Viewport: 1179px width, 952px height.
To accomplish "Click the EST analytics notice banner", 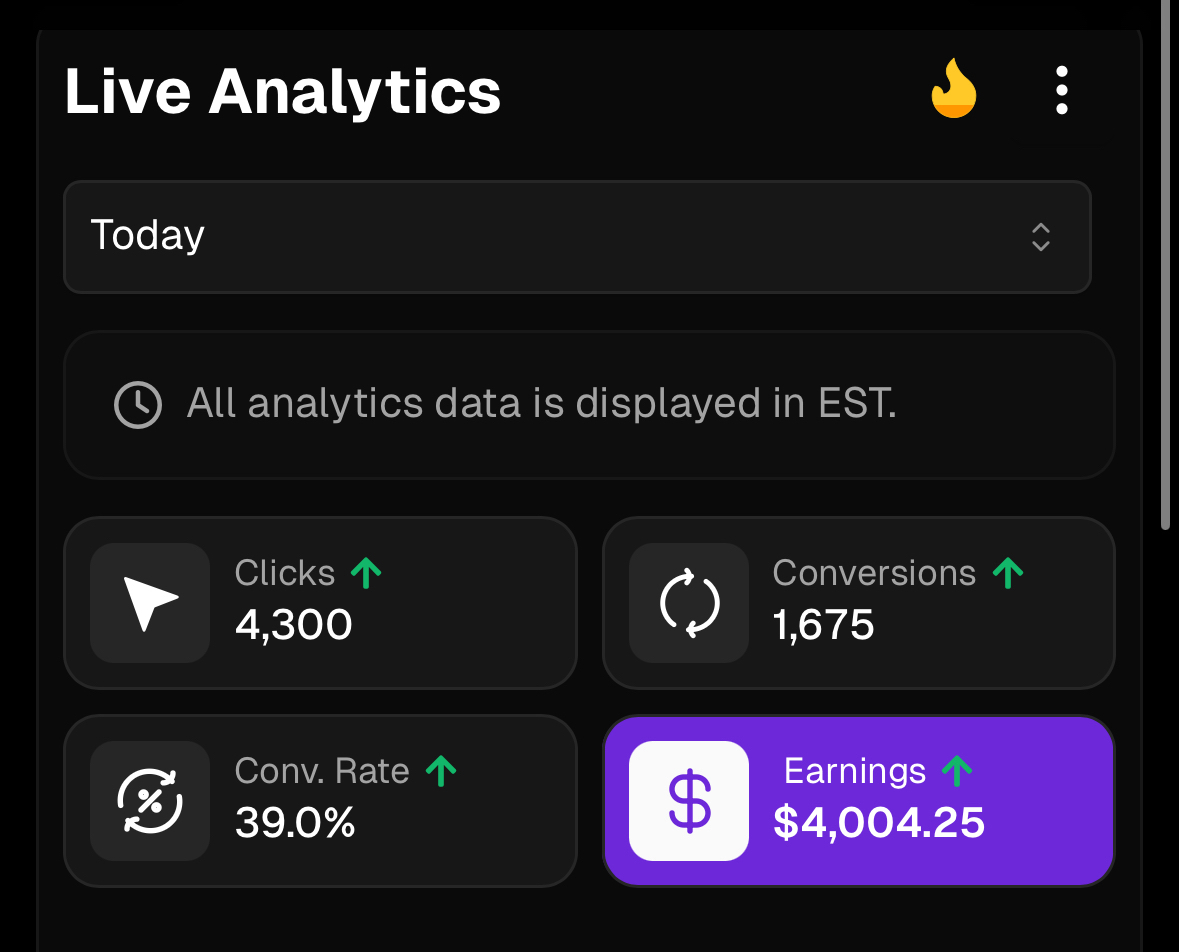I will point(589,405).
